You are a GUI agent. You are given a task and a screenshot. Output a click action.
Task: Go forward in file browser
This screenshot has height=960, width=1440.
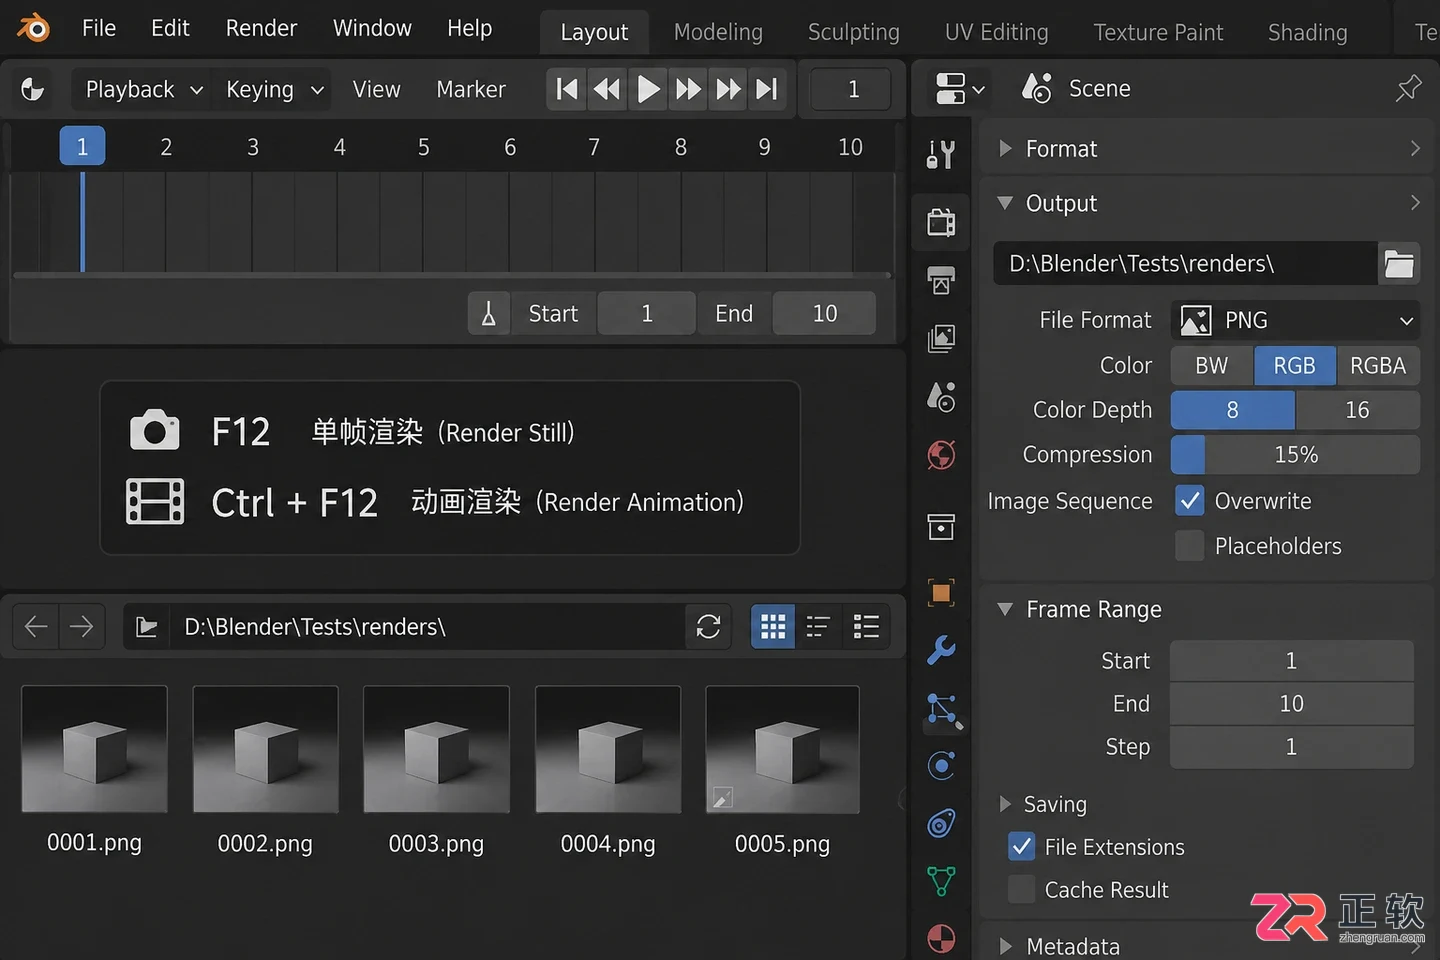(x=82, y=627)
